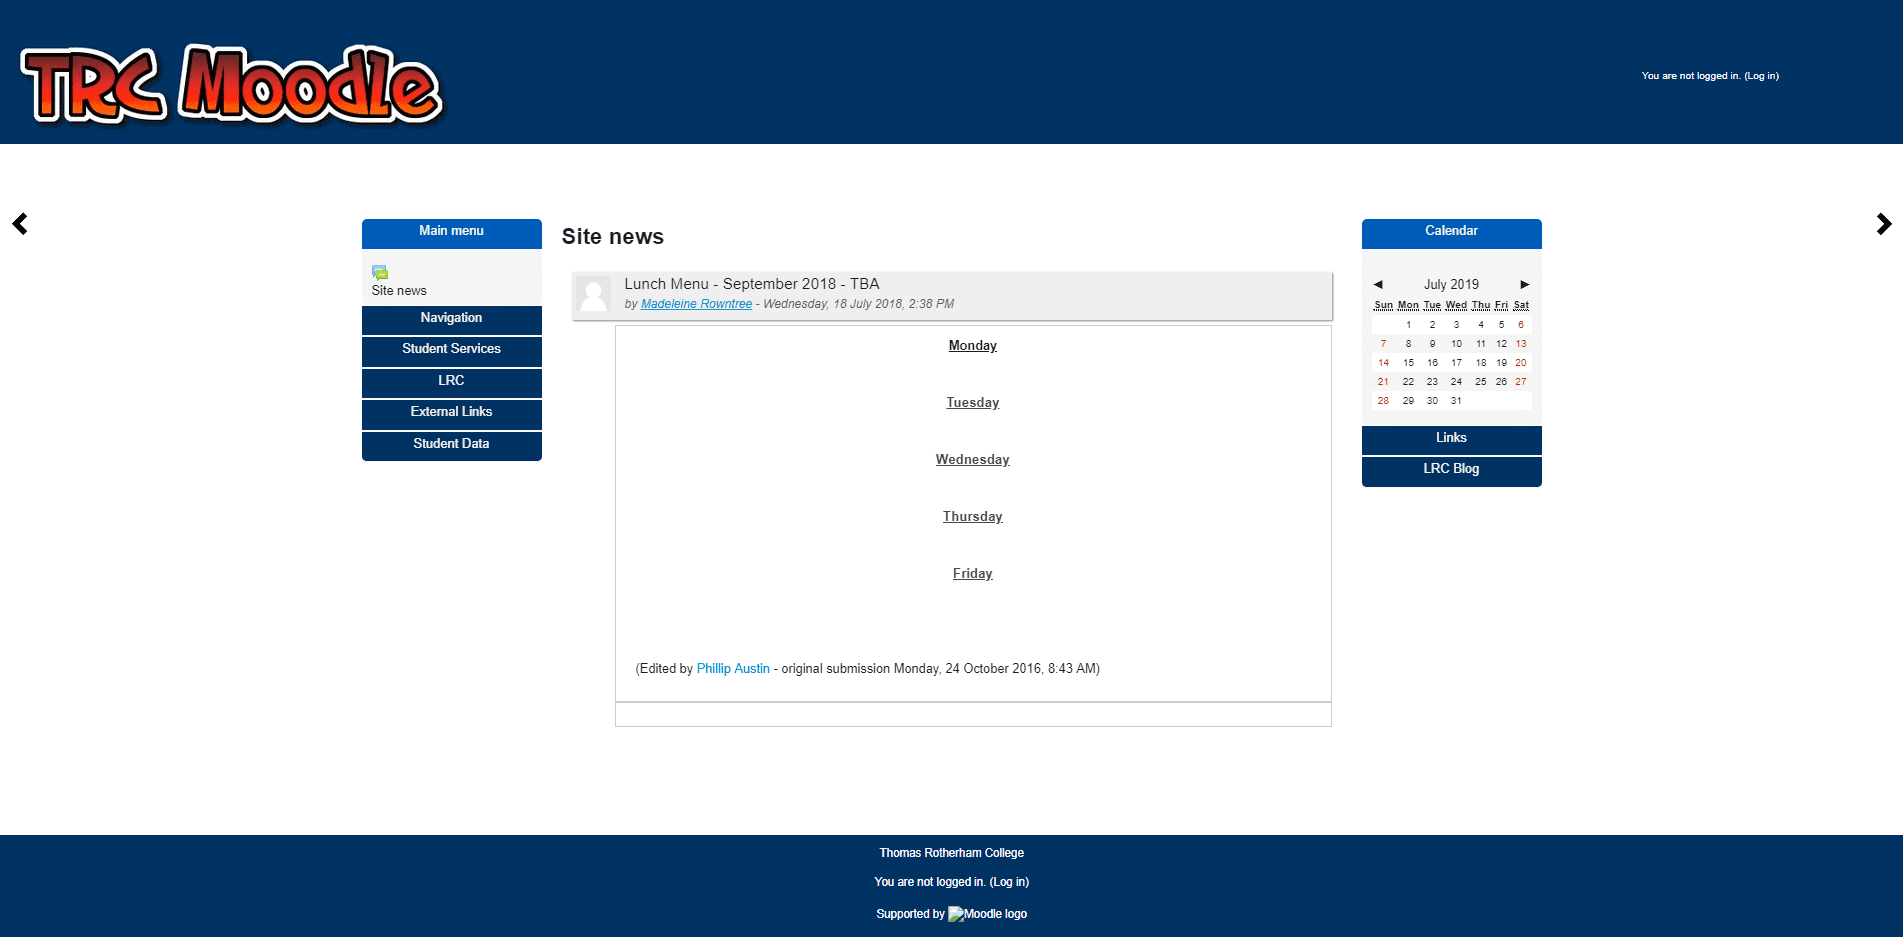
Task: Select July 4 in the calendar
Action: 1481,325
